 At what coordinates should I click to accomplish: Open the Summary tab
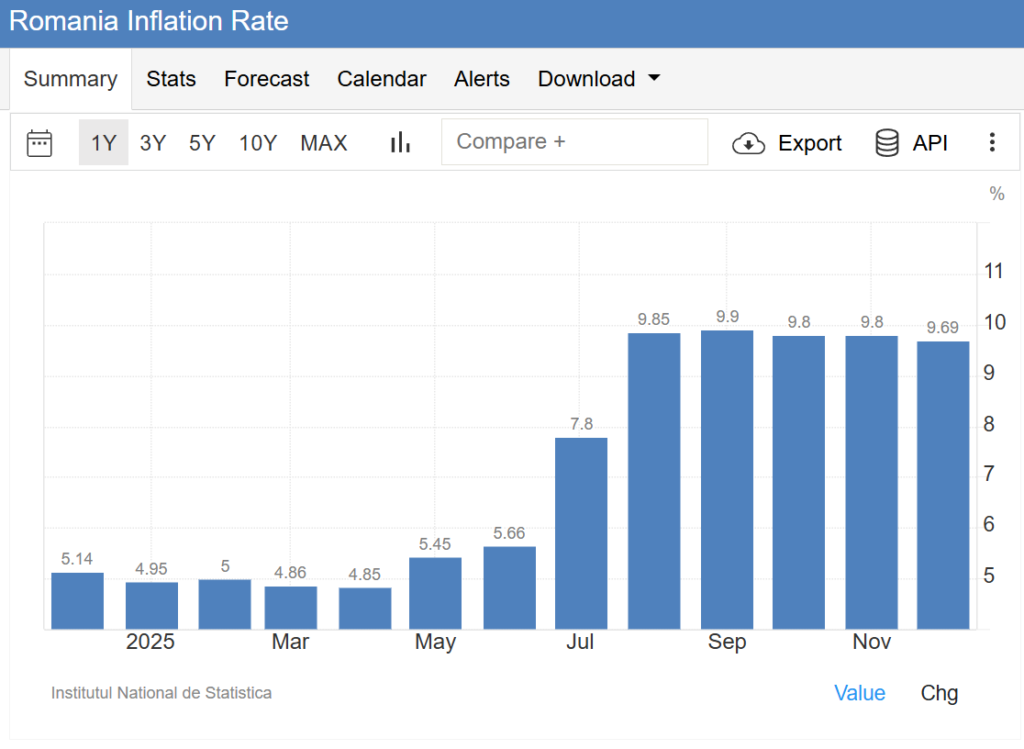tap(70, 79)
